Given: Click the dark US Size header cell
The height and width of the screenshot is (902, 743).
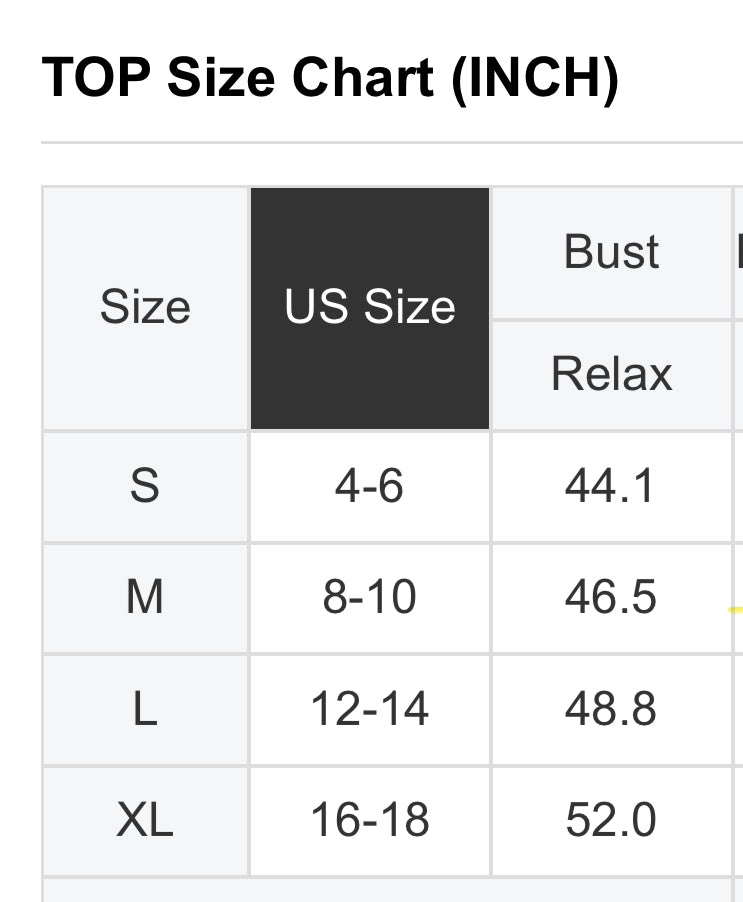Looking at the screenshot, I should 370,308.
